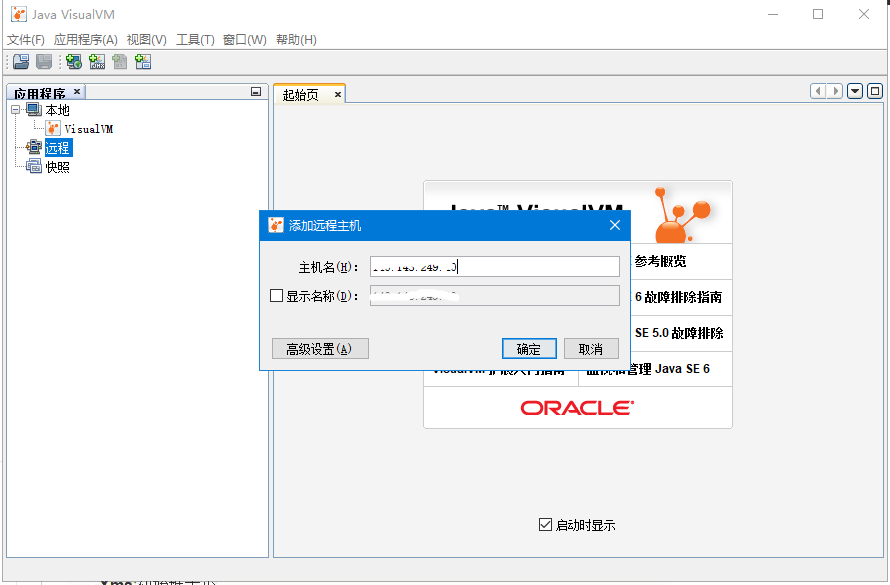Collapse the 本地 tree node
The width and height of the screenshot is (890, 585).
tap(15, 110)
